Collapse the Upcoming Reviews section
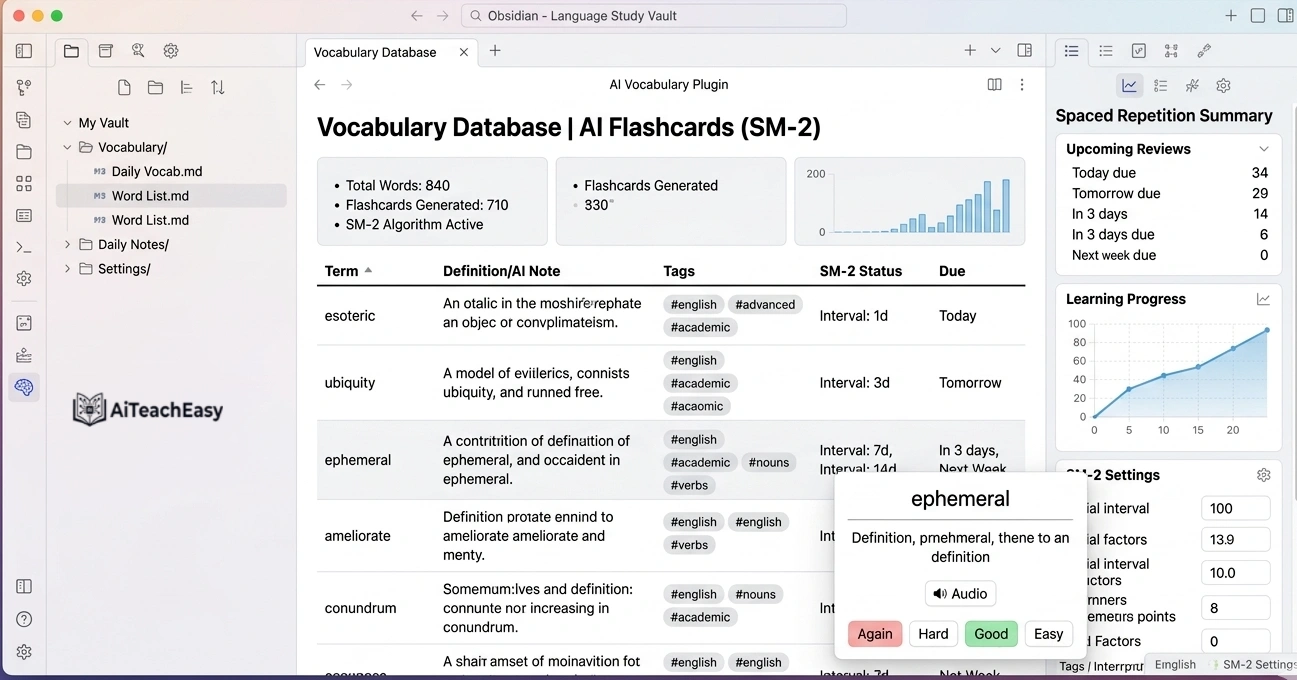The image size is (1297, 680). pyautogui.click(x=1264, y=148)
